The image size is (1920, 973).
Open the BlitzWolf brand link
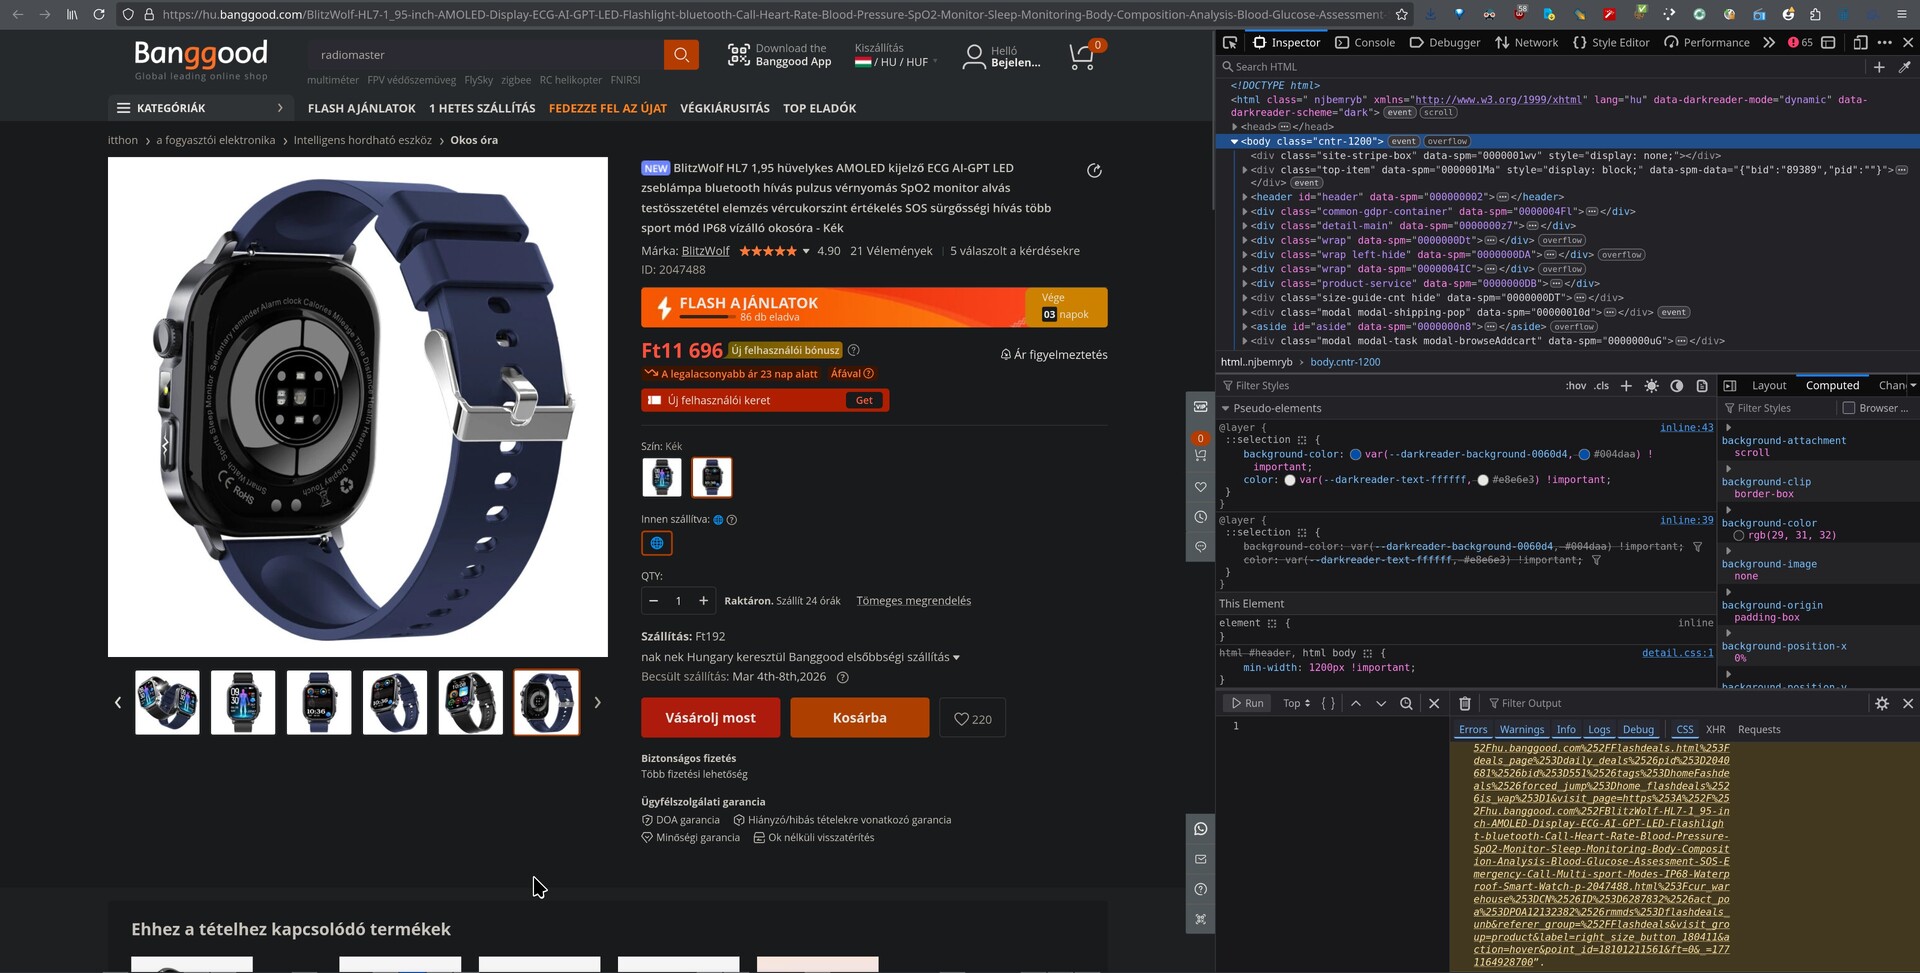tap(705, 251)
